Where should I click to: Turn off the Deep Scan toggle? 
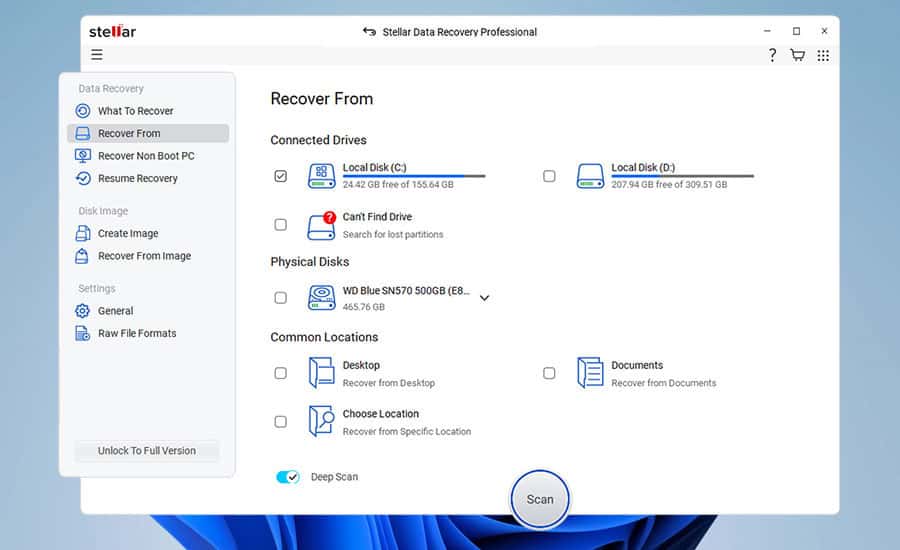(x=288, y=477)
